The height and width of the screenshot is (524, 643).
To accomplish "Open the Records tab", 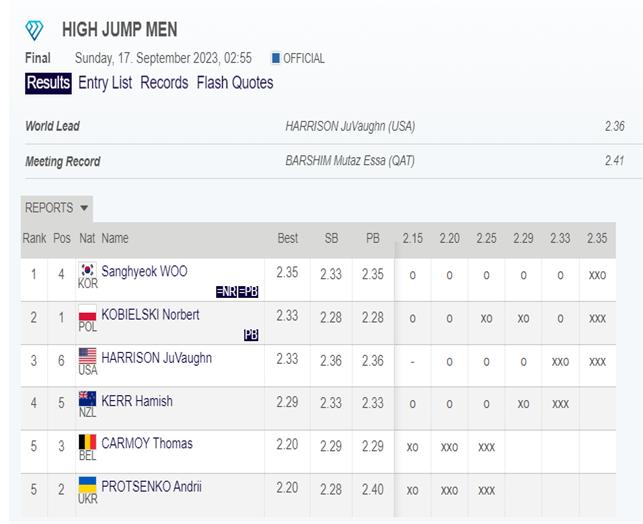I will click(x=164, y=83).
